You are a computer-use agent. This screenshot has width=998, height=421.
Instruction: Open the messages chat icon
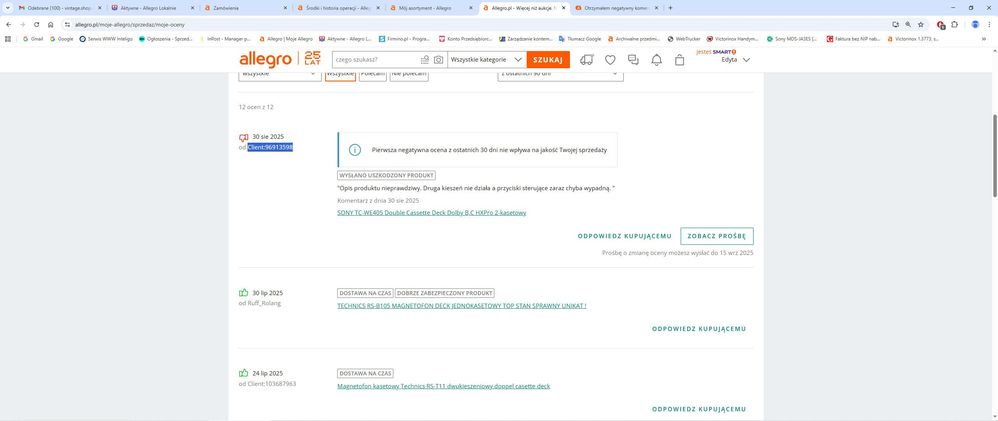[633, 60]
